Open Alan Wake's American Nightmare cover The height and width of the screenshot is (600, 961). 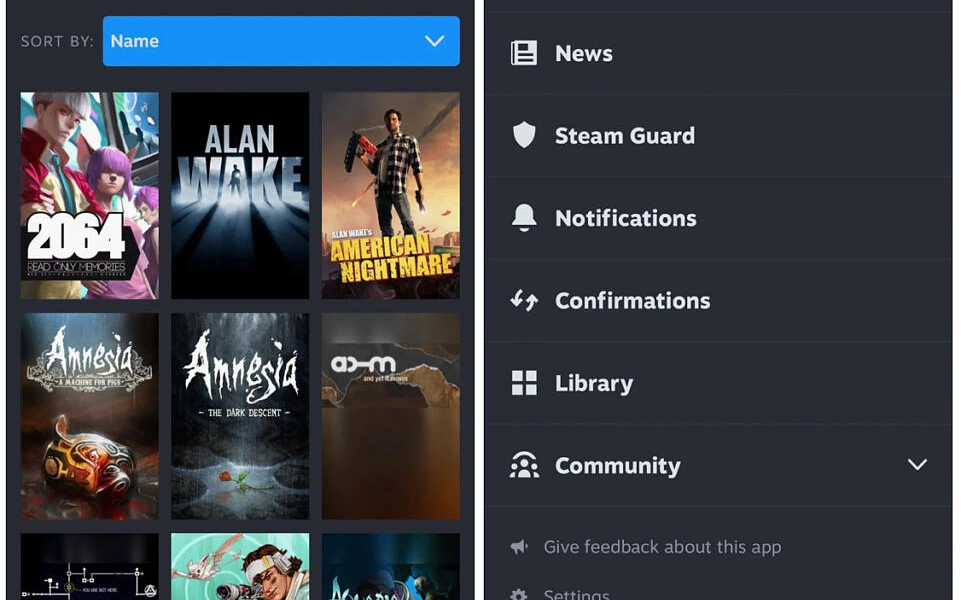coord(391,196)
